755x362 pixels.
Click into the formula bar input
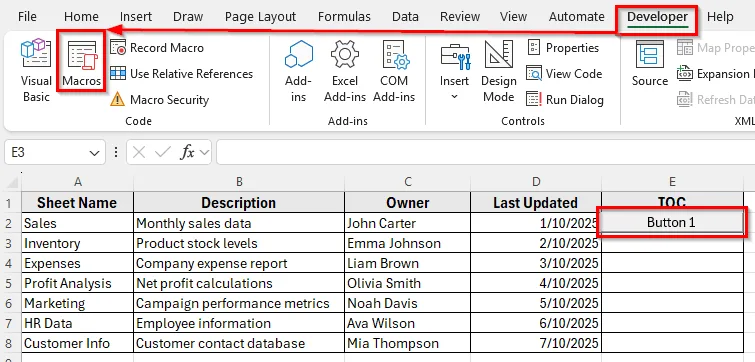pyautogui.click(x=485, y=153)
